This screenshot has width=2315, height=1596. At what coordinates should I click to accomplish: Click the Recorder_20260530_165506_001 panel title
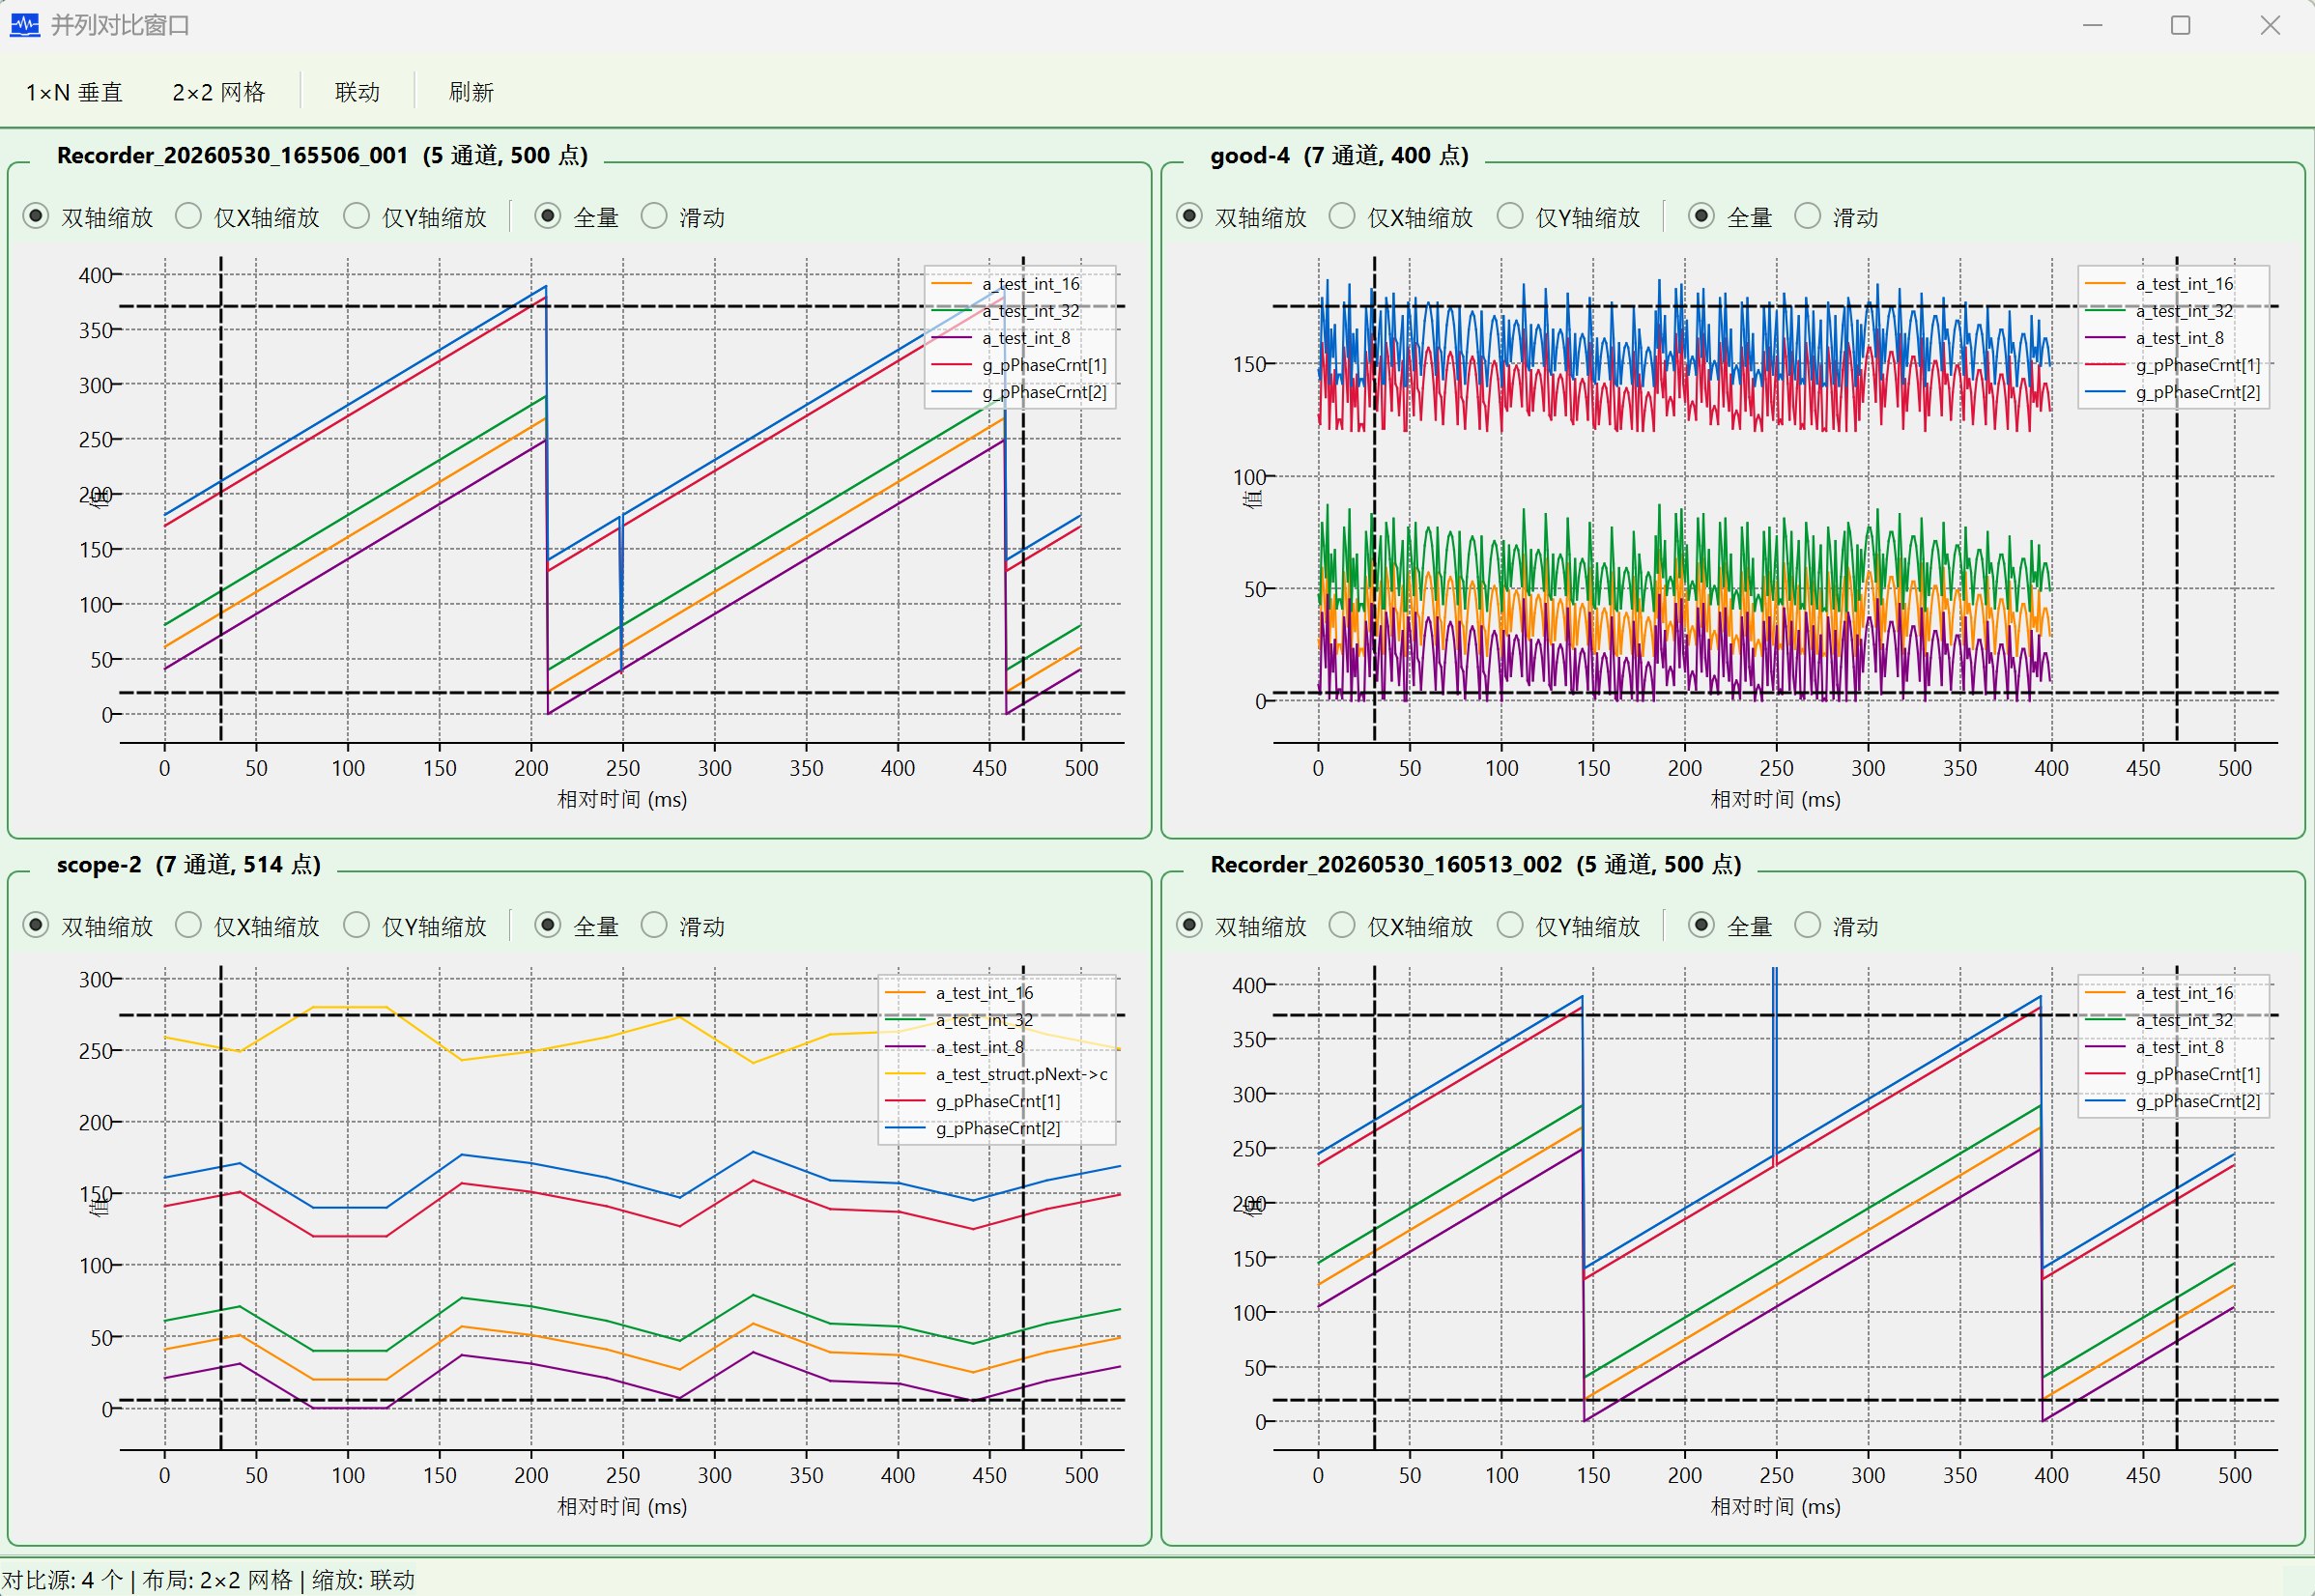point(322,155)
